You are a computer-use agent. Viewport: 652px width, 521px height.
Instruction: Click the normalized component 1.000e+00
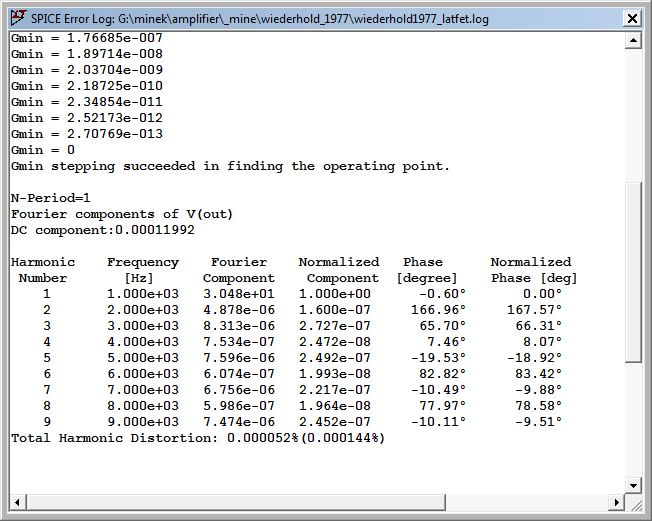coord(335,294)
